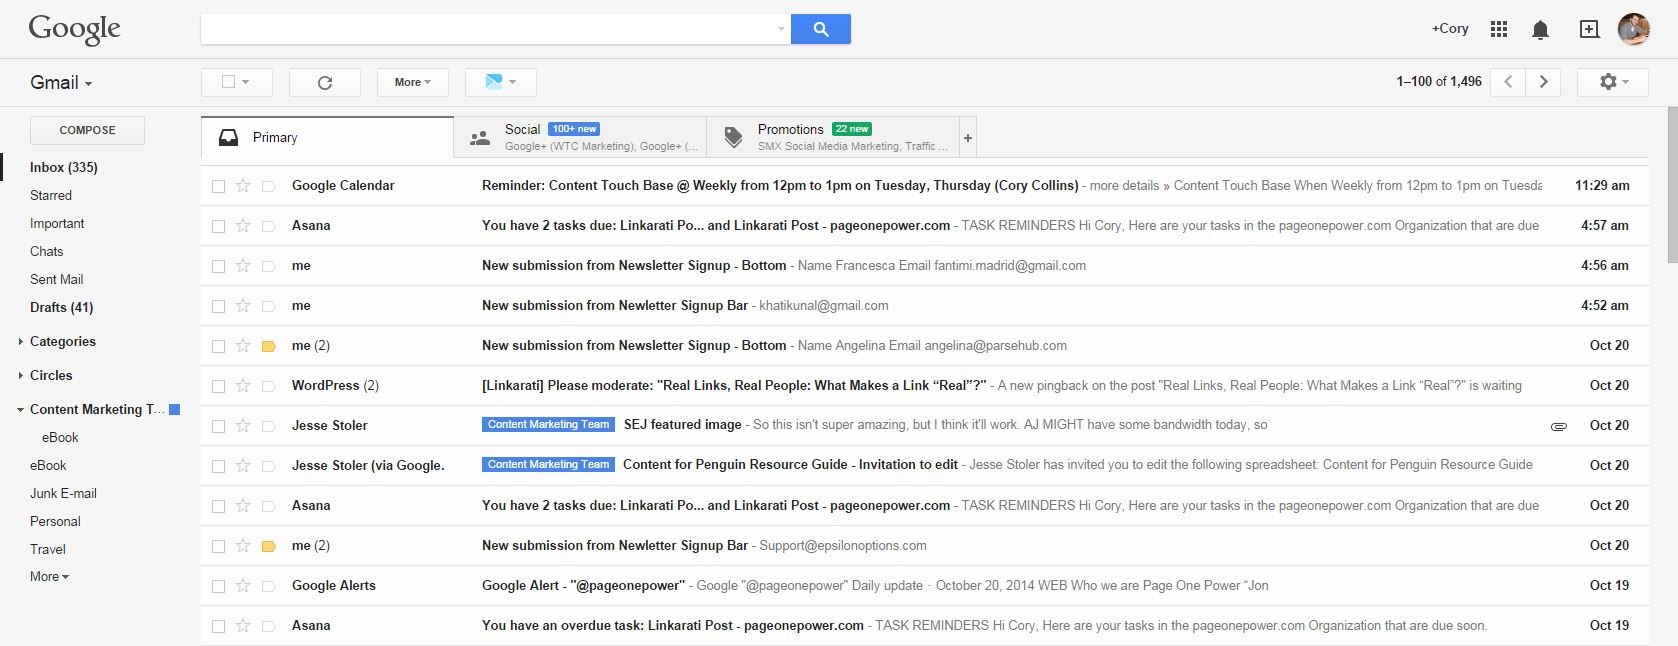The image size is (1678, 646).
Task: Switch to the Promotions tab
Action: (x=832, y=137)
